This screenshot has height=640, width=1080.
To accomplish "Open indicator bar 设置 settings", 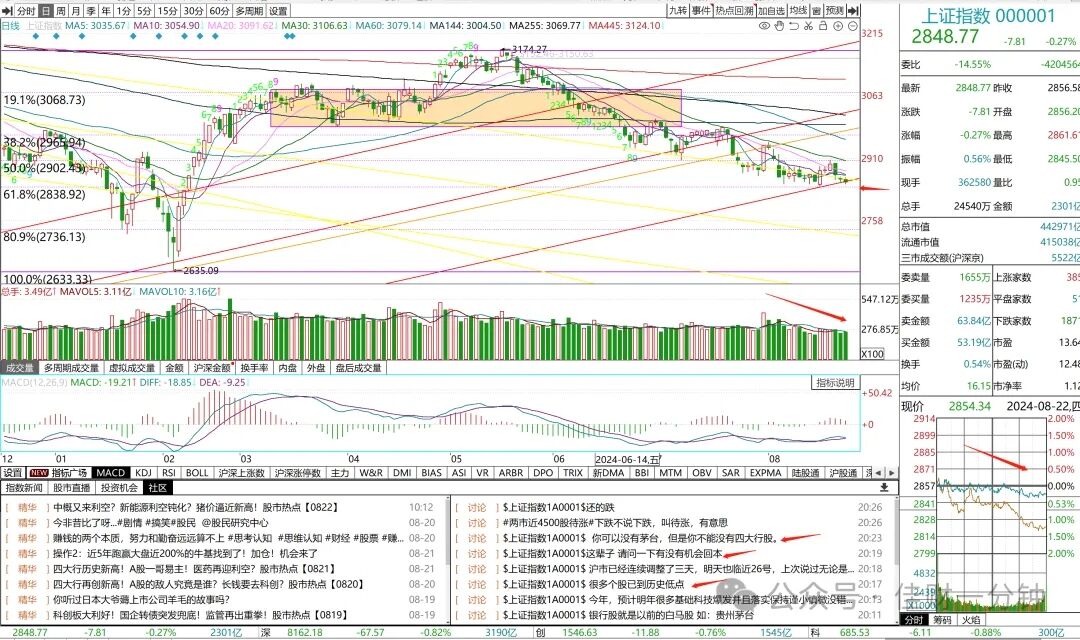I will pos(13,473).
